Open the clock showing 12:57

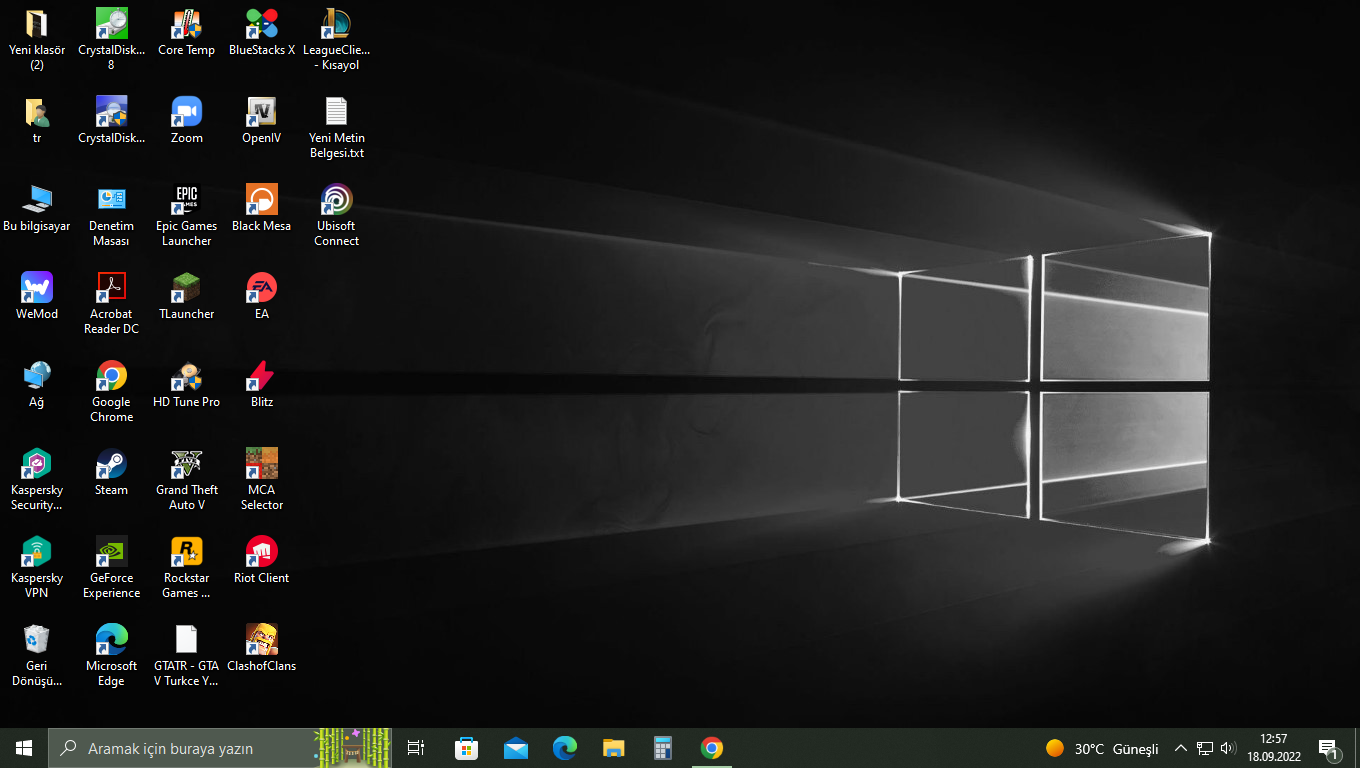click(1274, 748)
